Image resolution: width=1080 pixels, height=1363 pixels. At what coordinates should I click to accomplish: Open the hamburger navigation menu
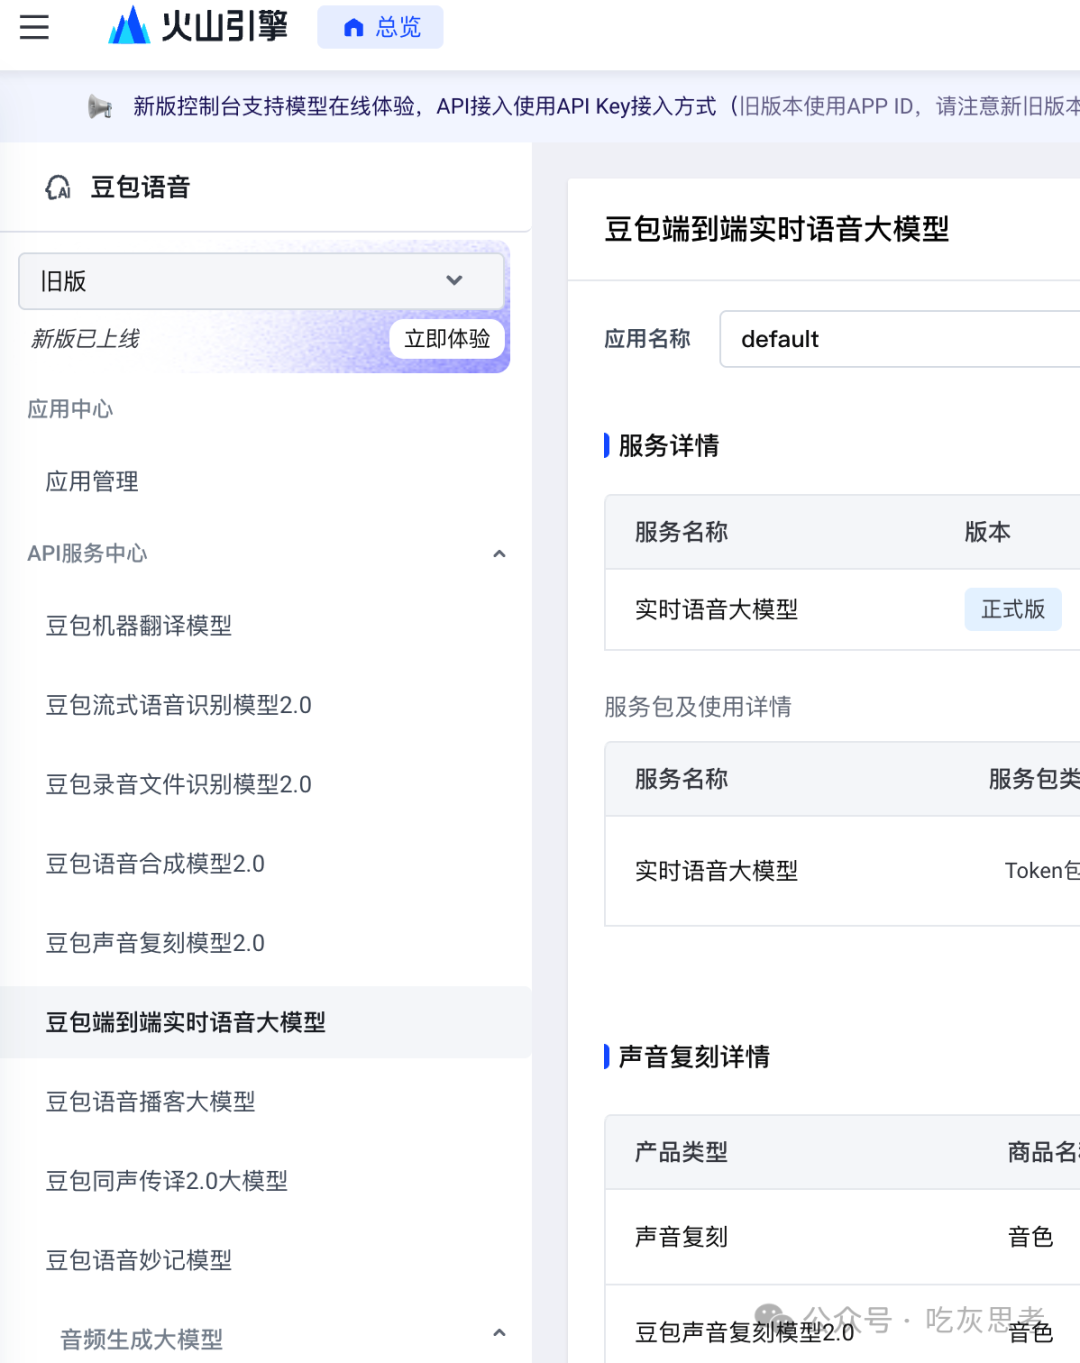pyautogui.click(x=34, y=27)
